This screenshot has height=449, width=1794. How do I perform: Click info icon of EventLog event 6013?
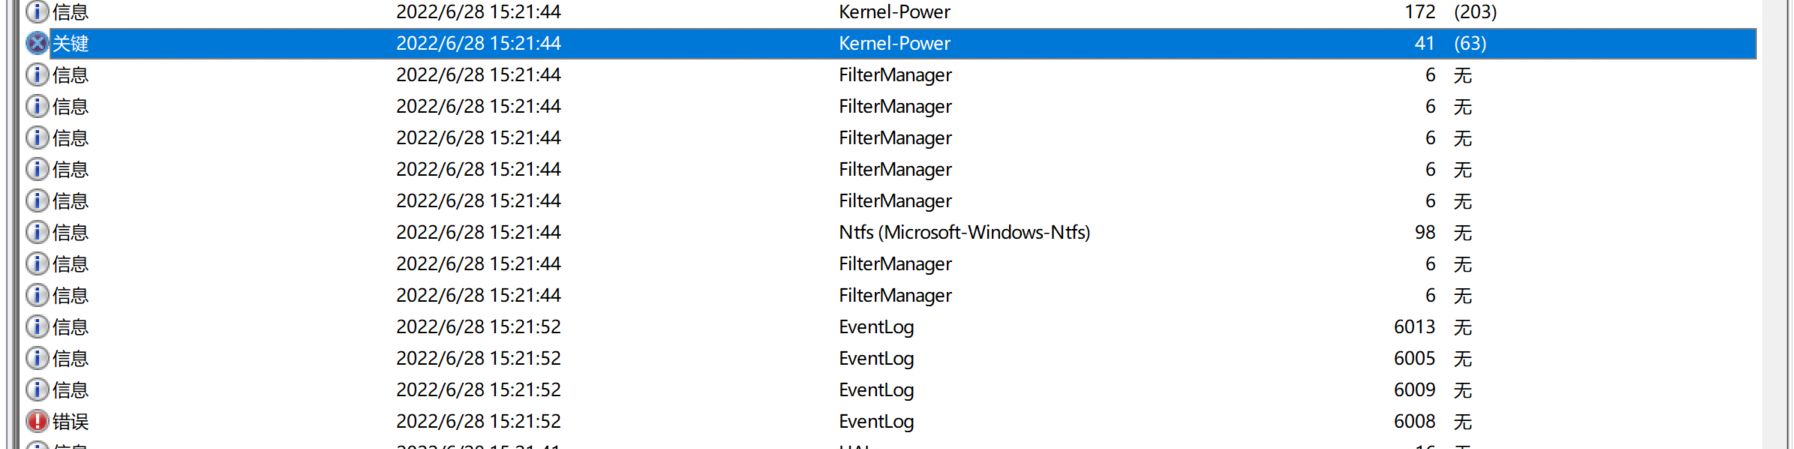(x=37, y=327)
